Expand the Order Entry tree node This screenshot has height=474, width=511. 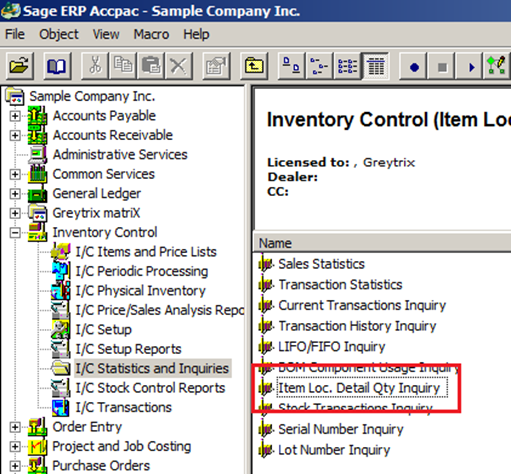[15, 427]
